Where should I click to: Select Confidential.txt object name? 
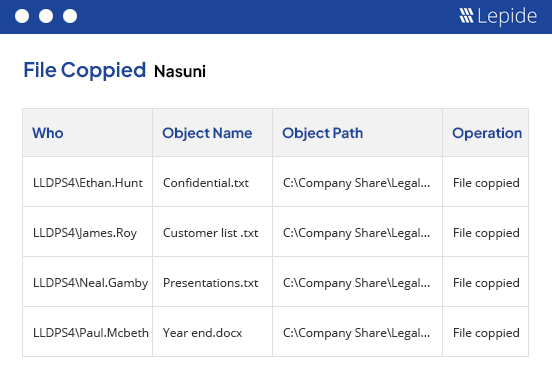point(206,183)
